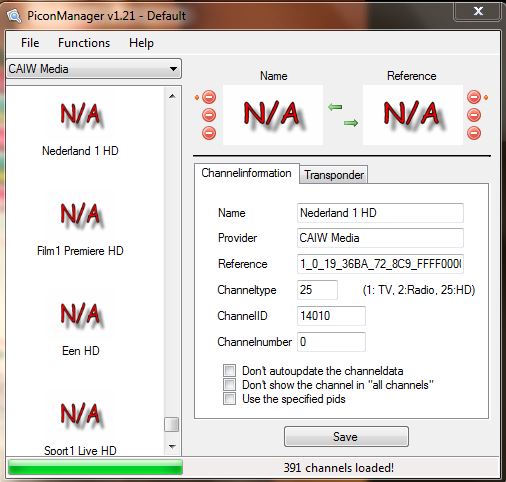Click the Provider field with CAIW Media
Viewport: 506px width, 482px height.
click(380, 238)
